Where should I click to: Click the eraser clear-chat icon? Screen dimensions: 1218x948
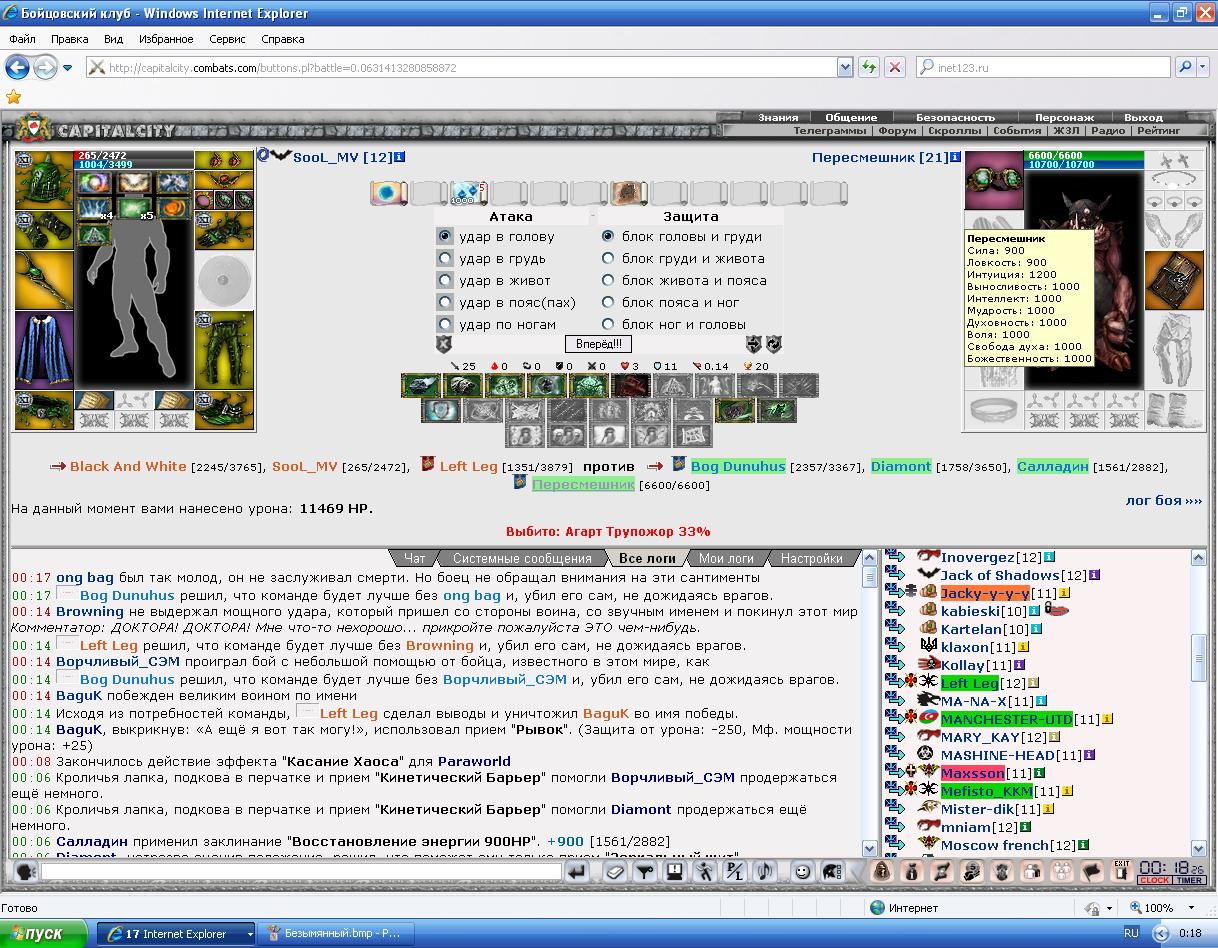616,872
